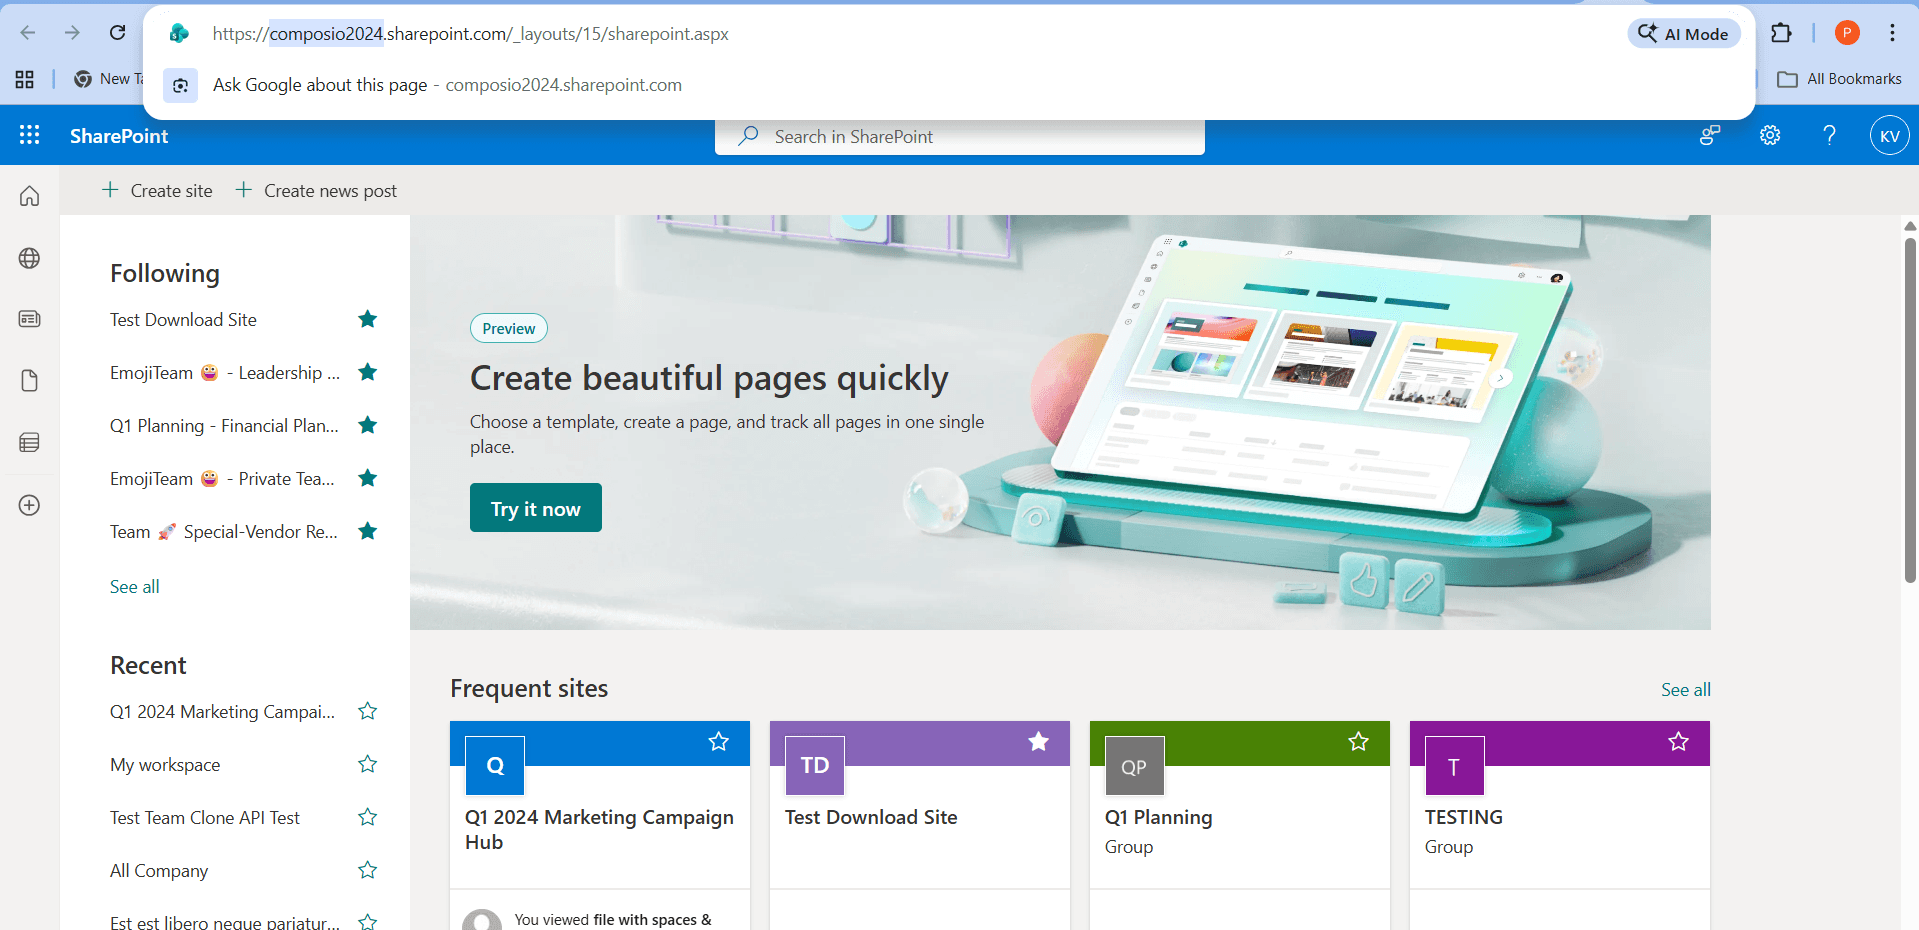The width and height of the screenshot is (1919, 930).
Task: Follow All Company via its star
Action: (368, 870)
